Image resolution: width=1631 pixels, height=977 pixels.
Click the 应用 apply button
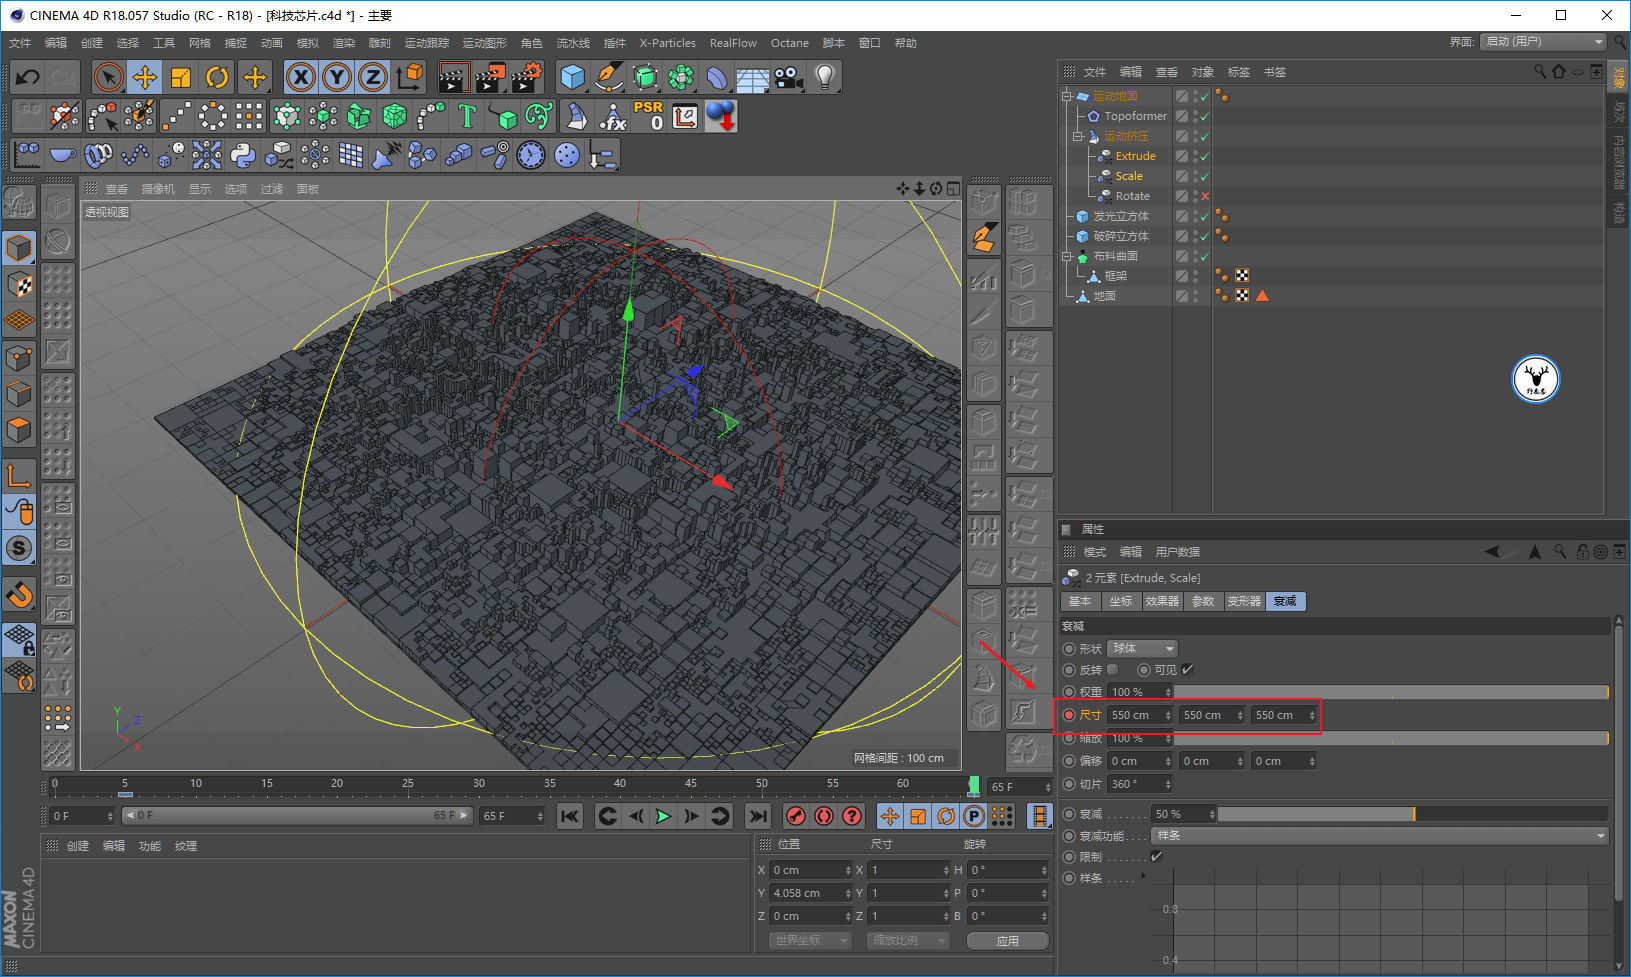[x=1007, y=941]
